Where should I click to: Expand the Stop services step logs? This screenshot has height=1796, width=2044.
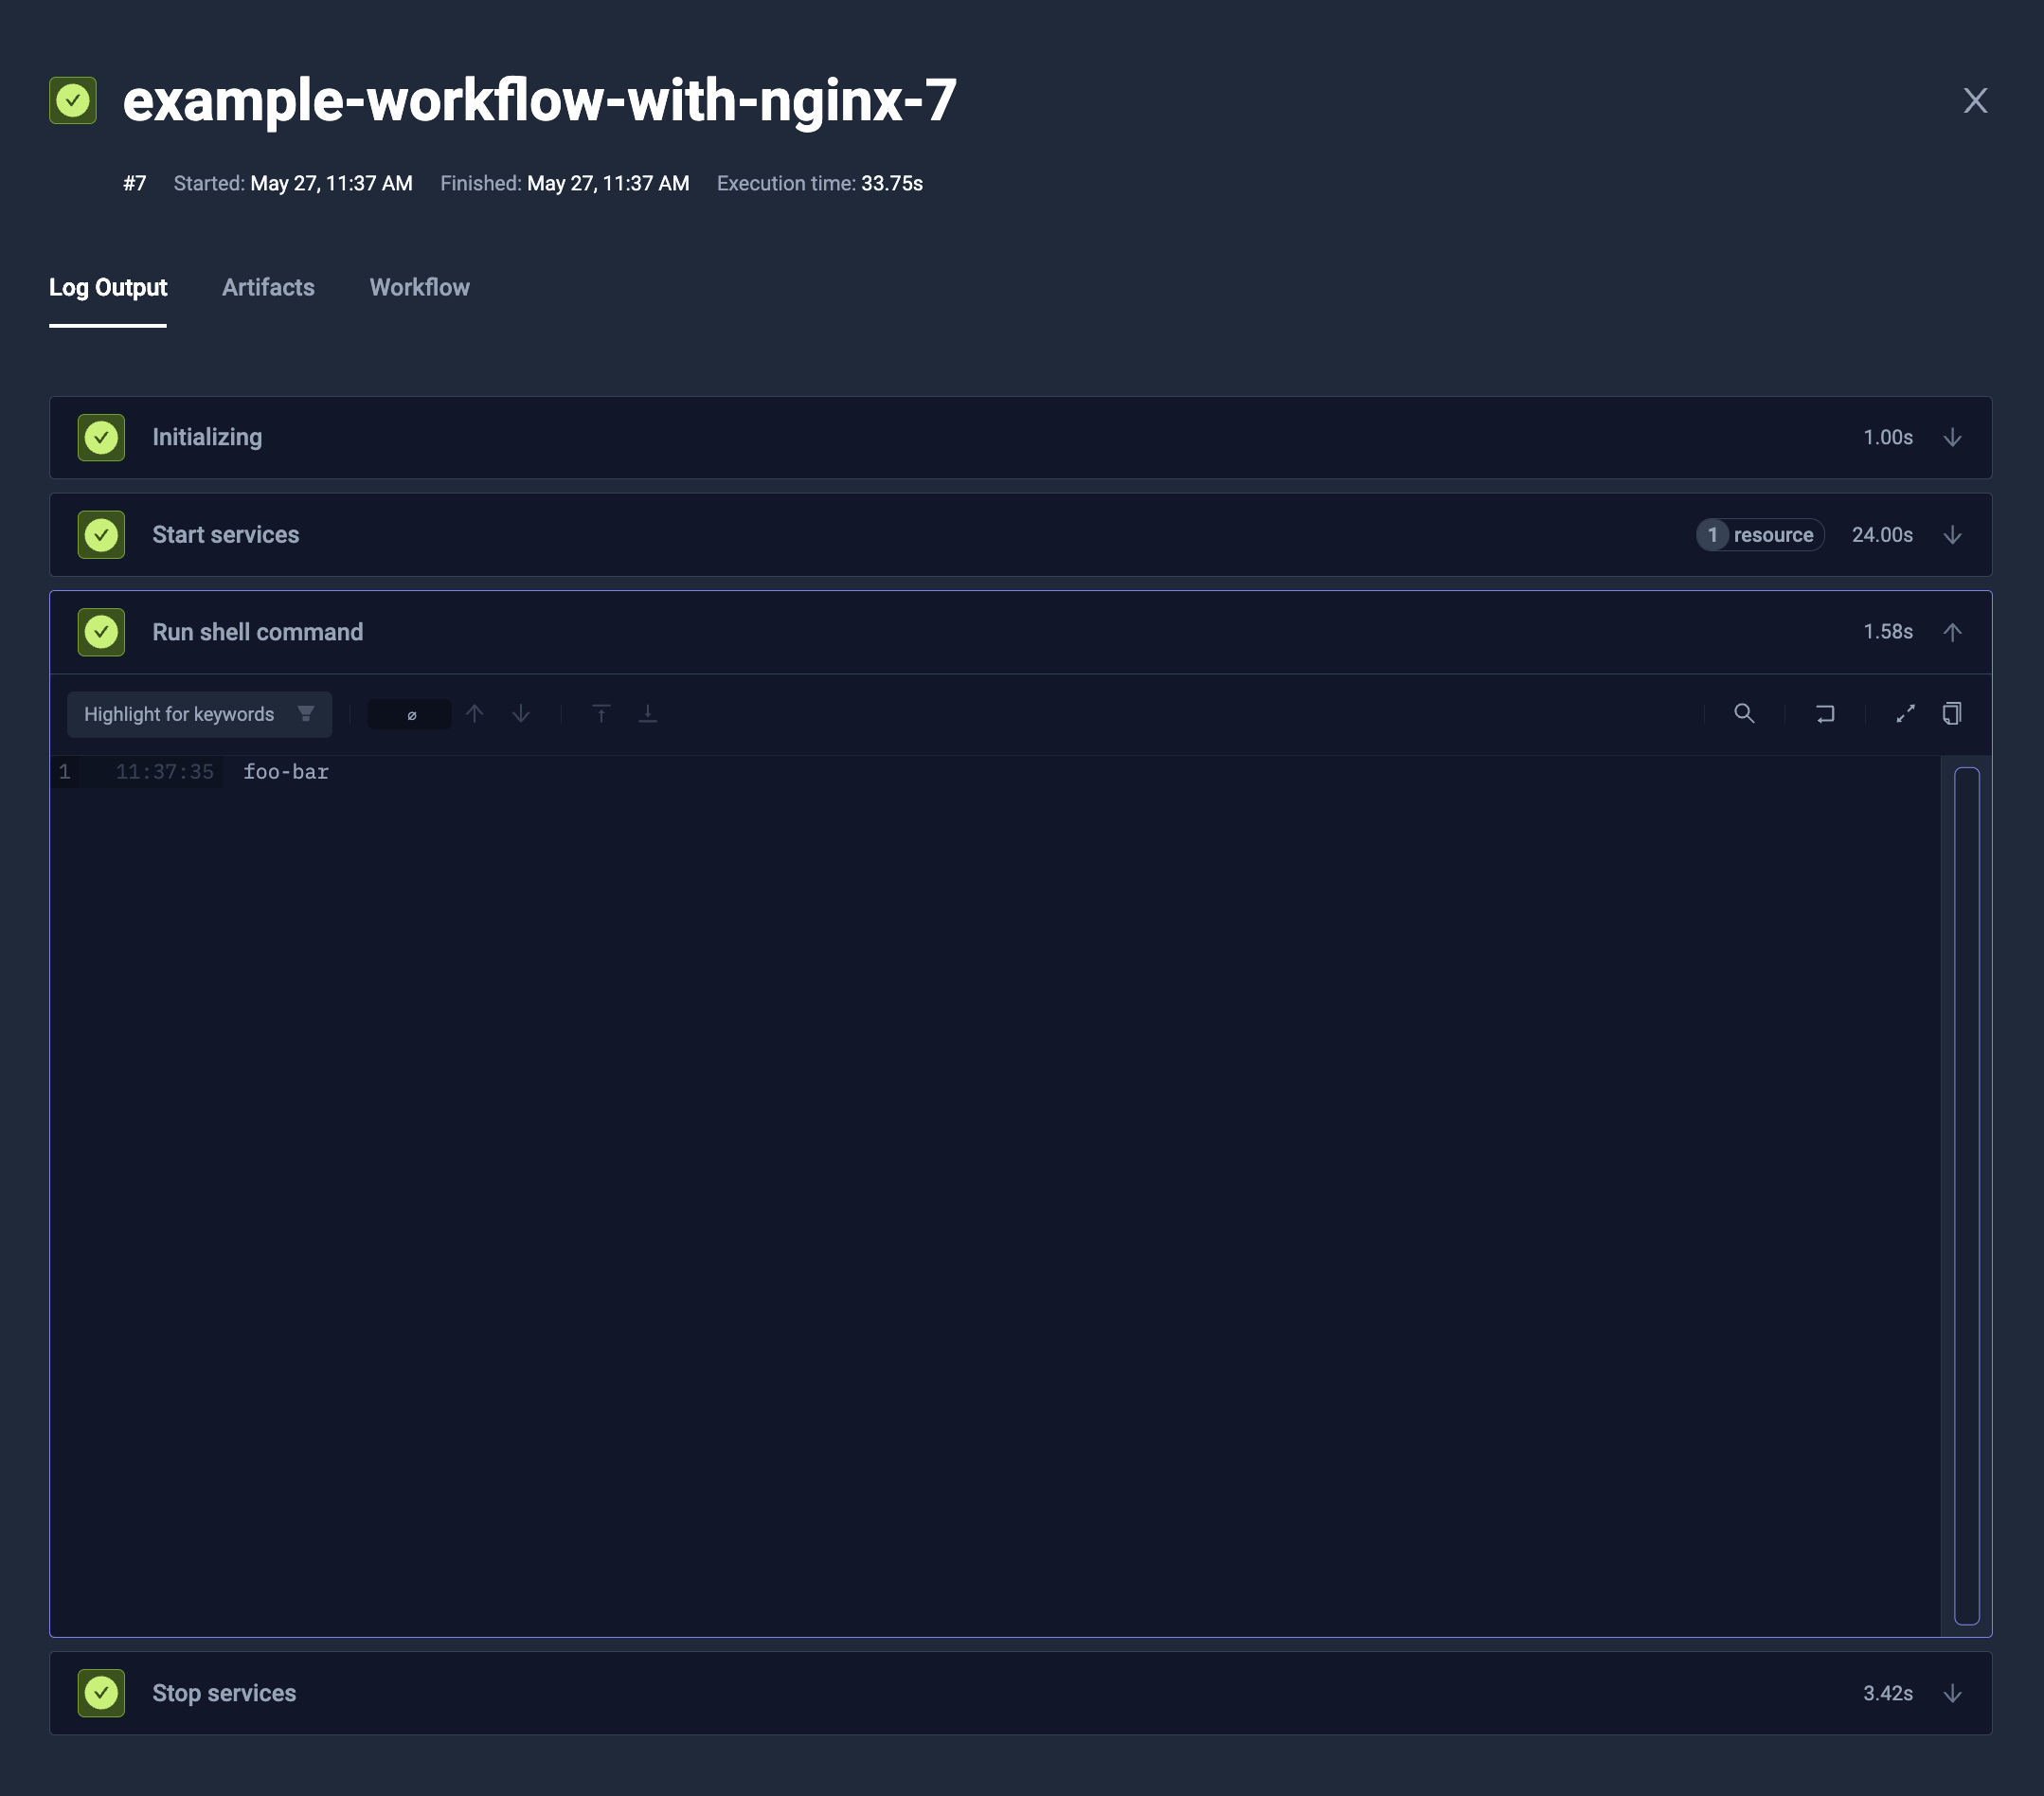click(x=1952, y=1693)
